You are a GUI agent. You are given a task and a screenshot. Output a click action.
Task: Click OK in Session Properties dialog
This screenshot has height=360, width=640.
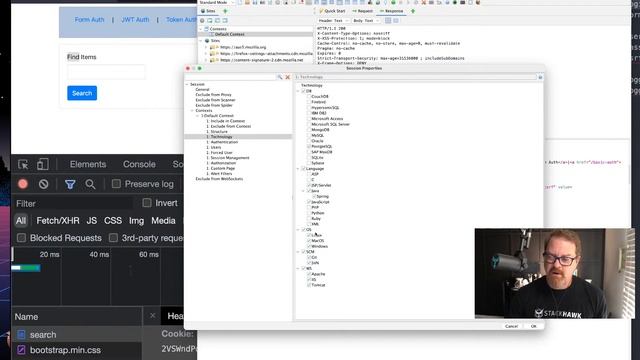[x=533, y=326]
